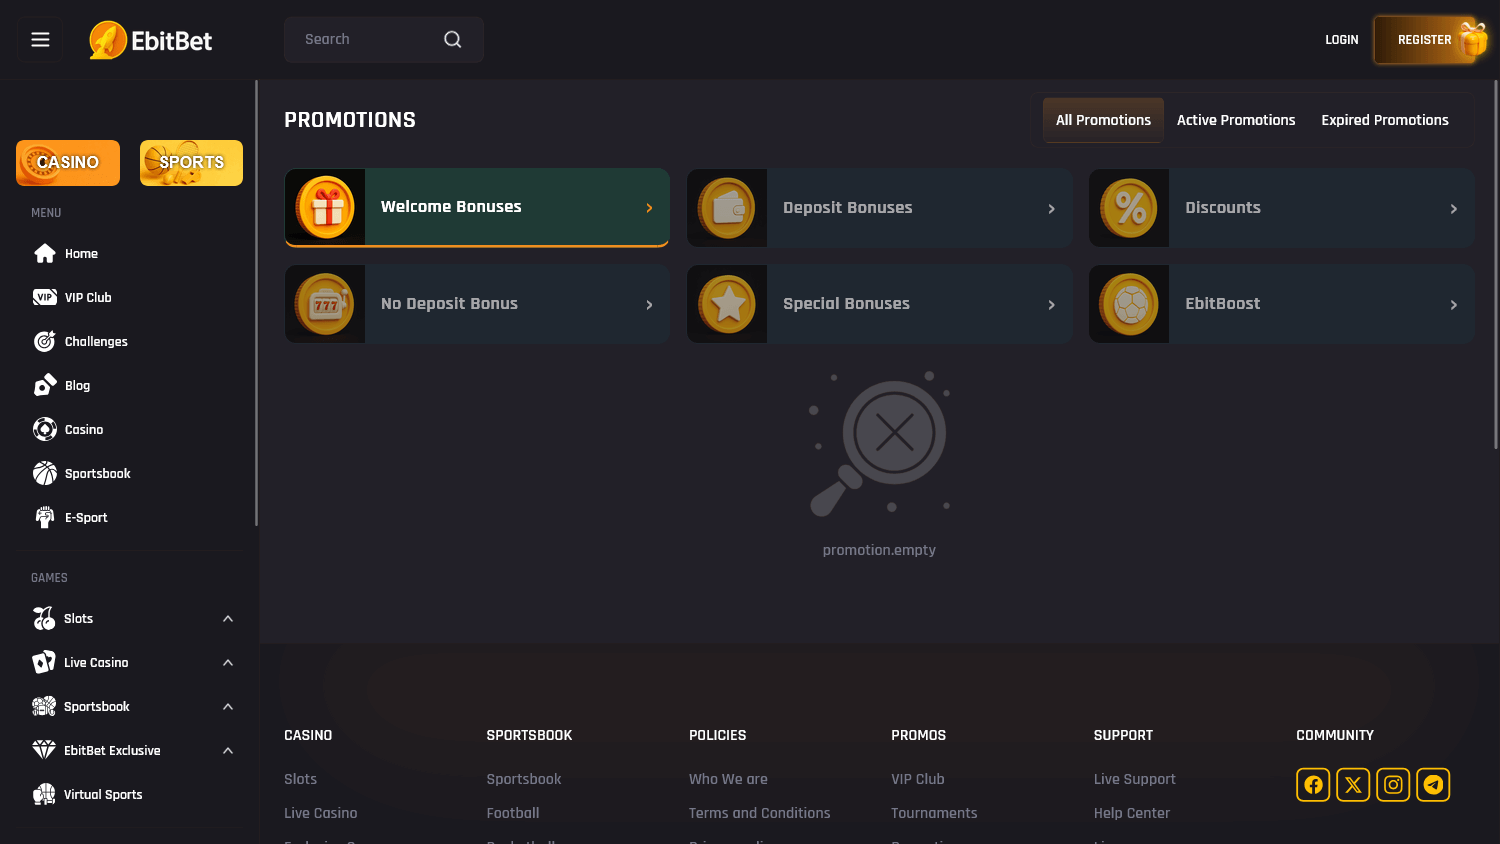Collapse the Sportsbook games section chevron

click(x=228, y=707)
